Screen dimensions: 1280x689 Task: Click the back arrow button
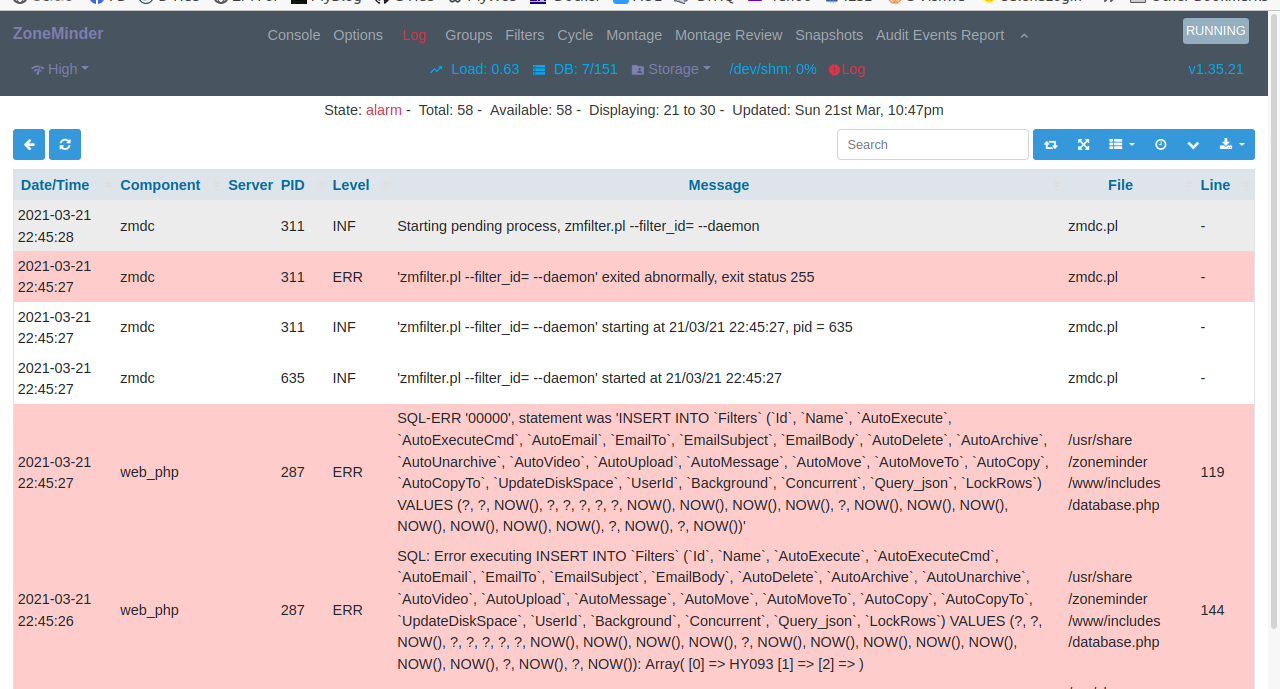point(29,144)
